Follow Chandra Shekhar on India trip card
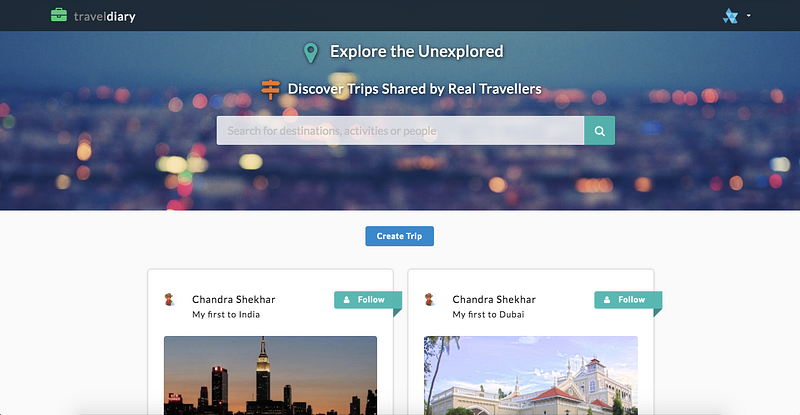Image resolution: width=800 pixels, height=415 pixels. (x=368, y=300)
